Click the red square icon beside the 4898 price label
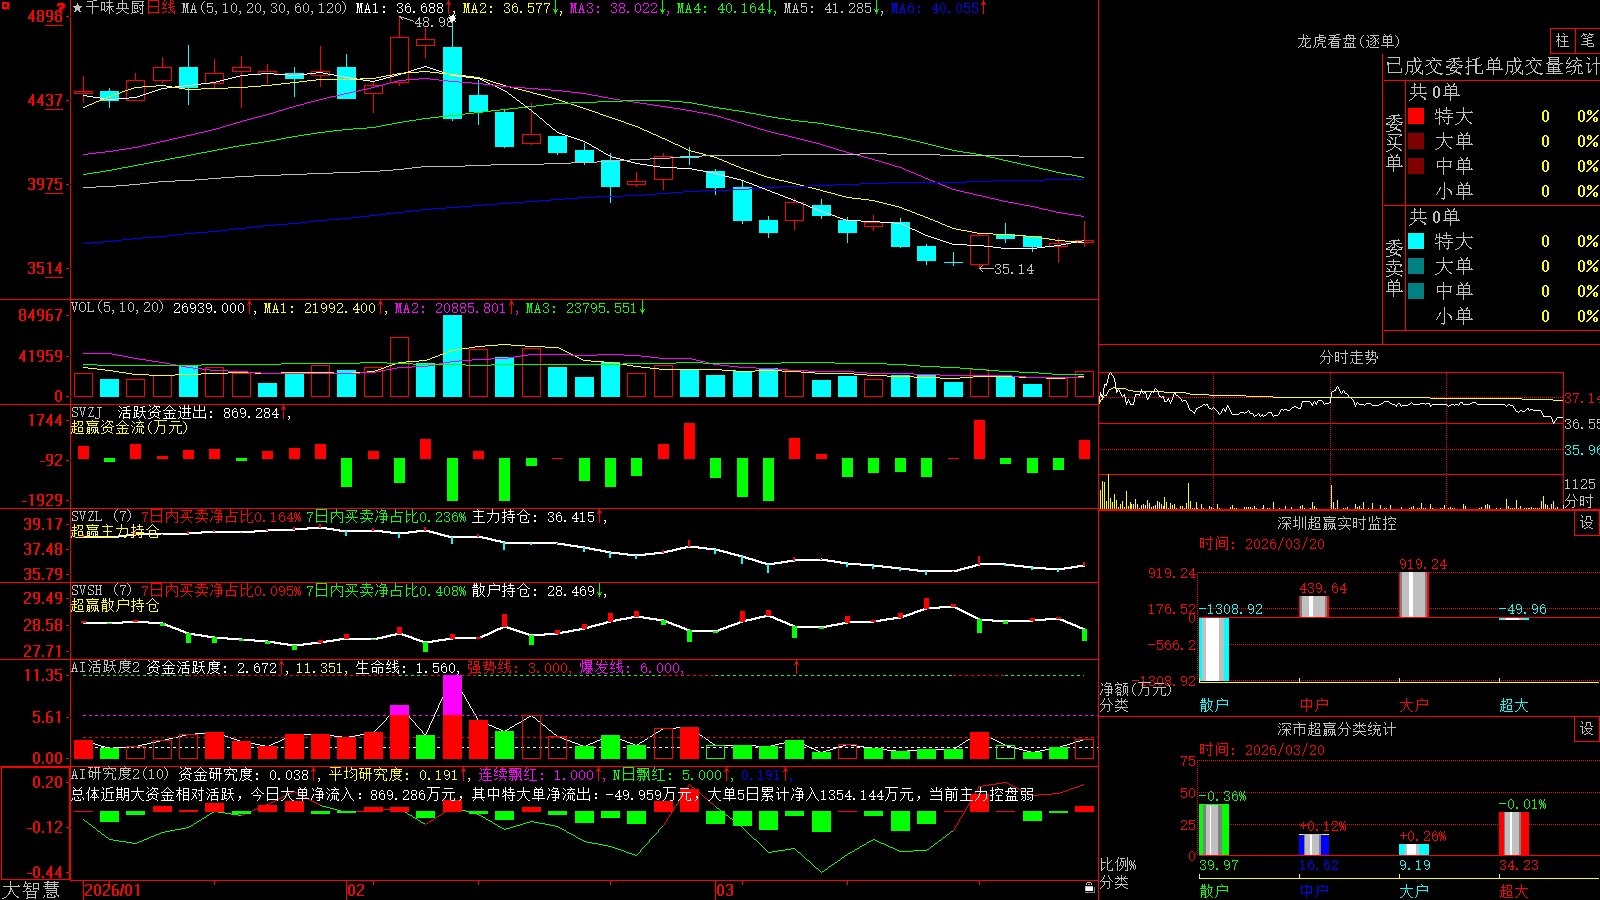Image resolution: width=1600 pixels, height=900 pixels. 5,6
